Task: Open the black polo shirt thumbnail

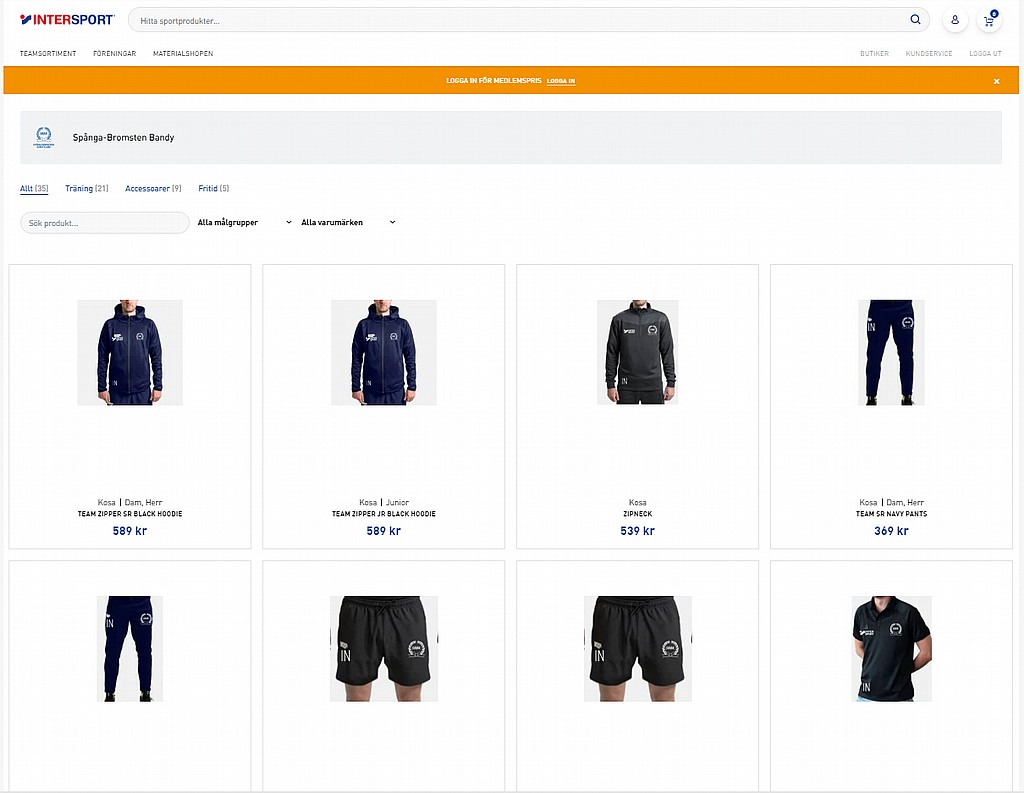Action: tap(891, 649)
